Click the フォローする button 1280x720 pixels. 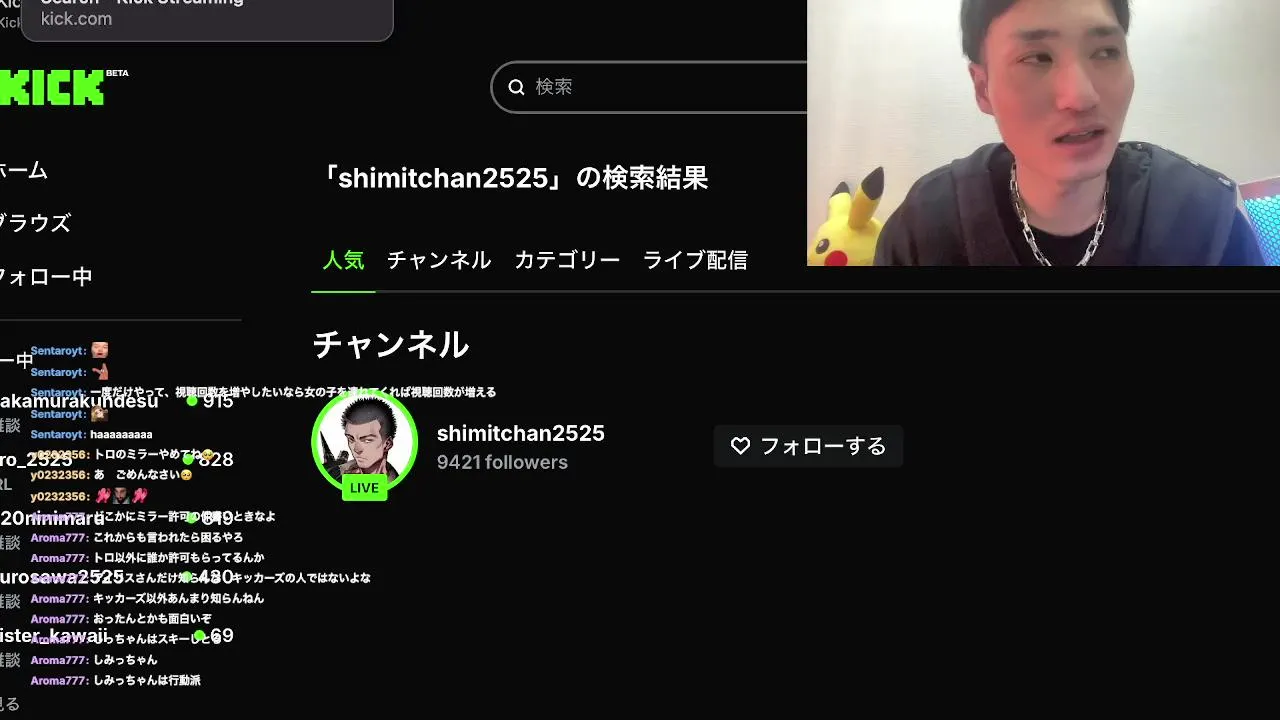(808, 446)
